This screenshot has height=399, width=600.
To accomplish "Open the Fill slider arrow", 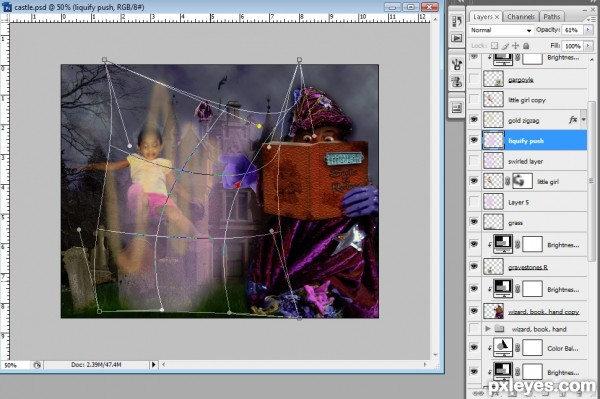I will click(x=588, y=46).
